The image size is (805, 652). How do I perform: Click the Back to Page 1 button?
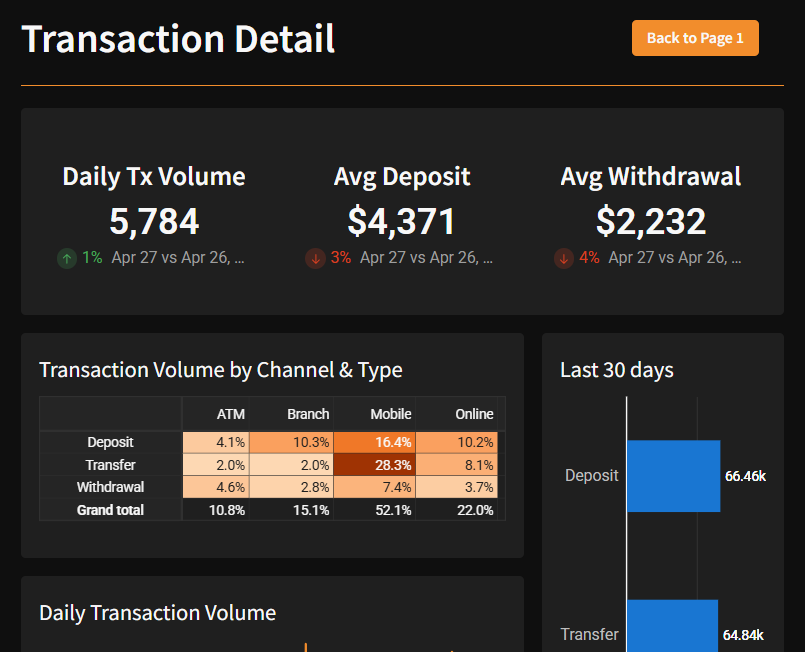coord(695,38)
